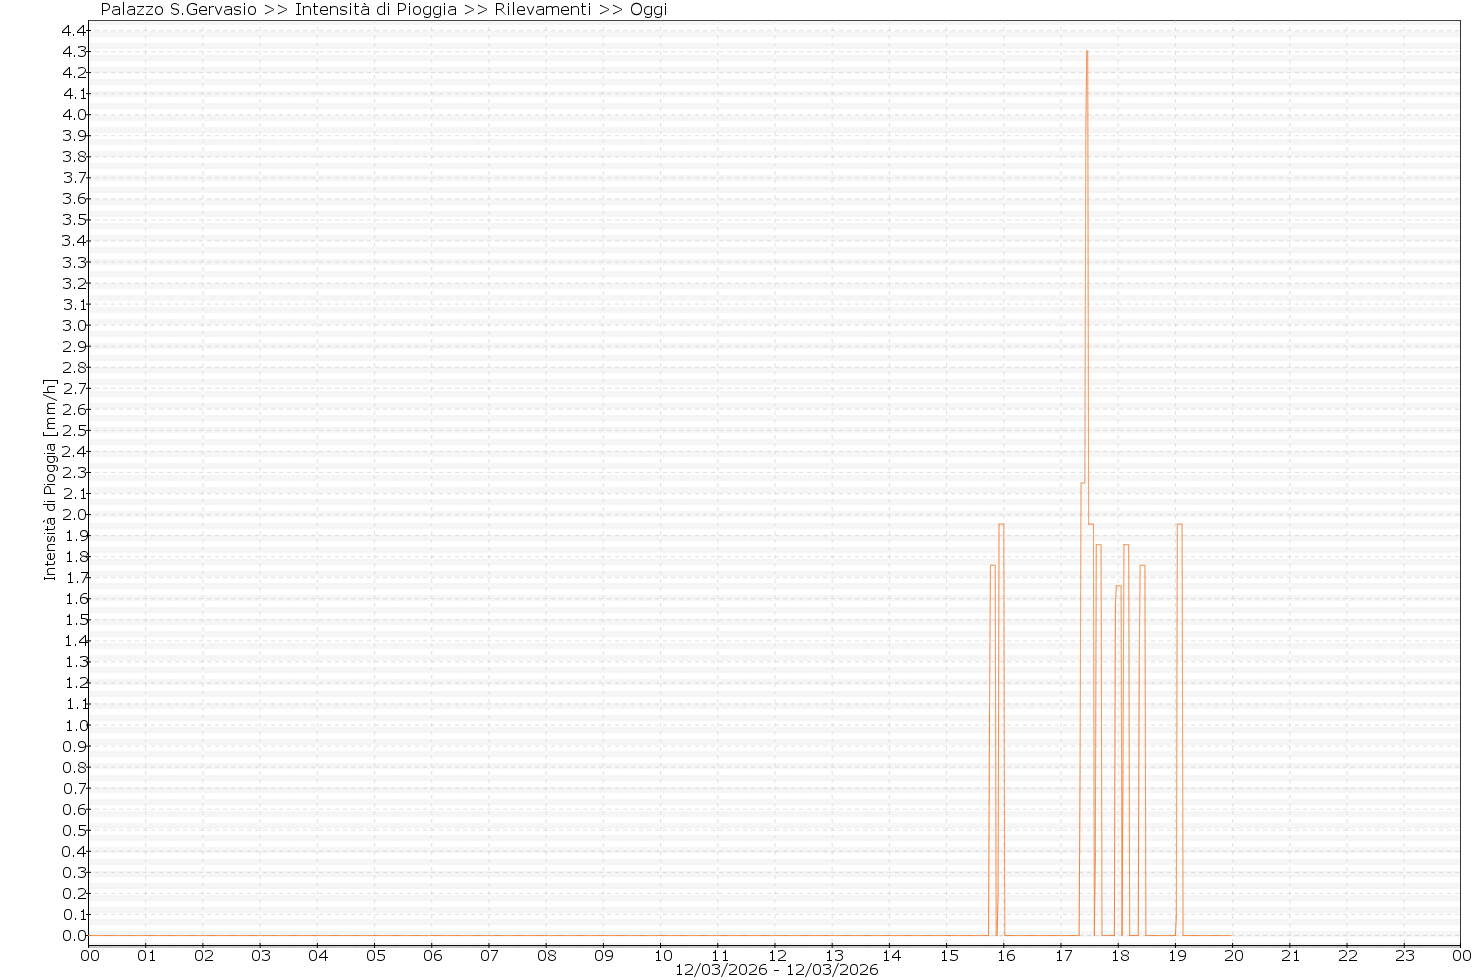Click the 06 hour tick label
The image size is (1480, 980).
(432, 955)
